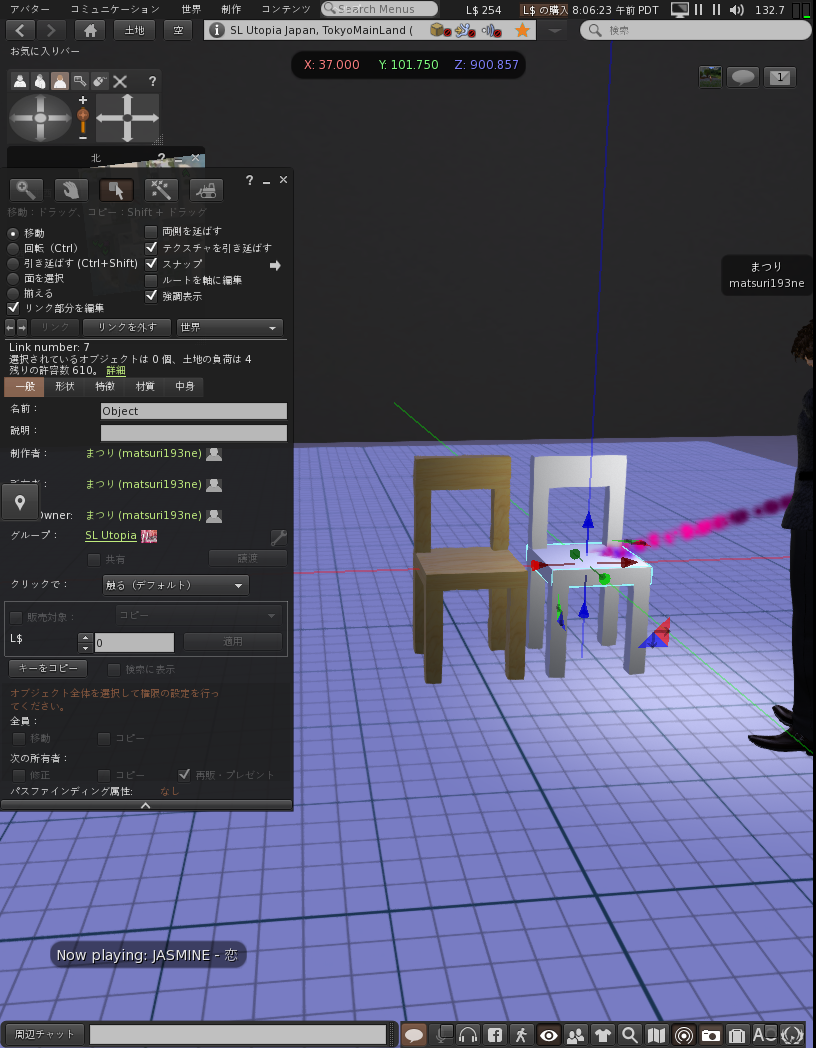Image resolution: width=816 pixels, height=1048 pixels.
Task: Open the SL Utopia group link
Action: pyautogui.click(x=111, y=535)
